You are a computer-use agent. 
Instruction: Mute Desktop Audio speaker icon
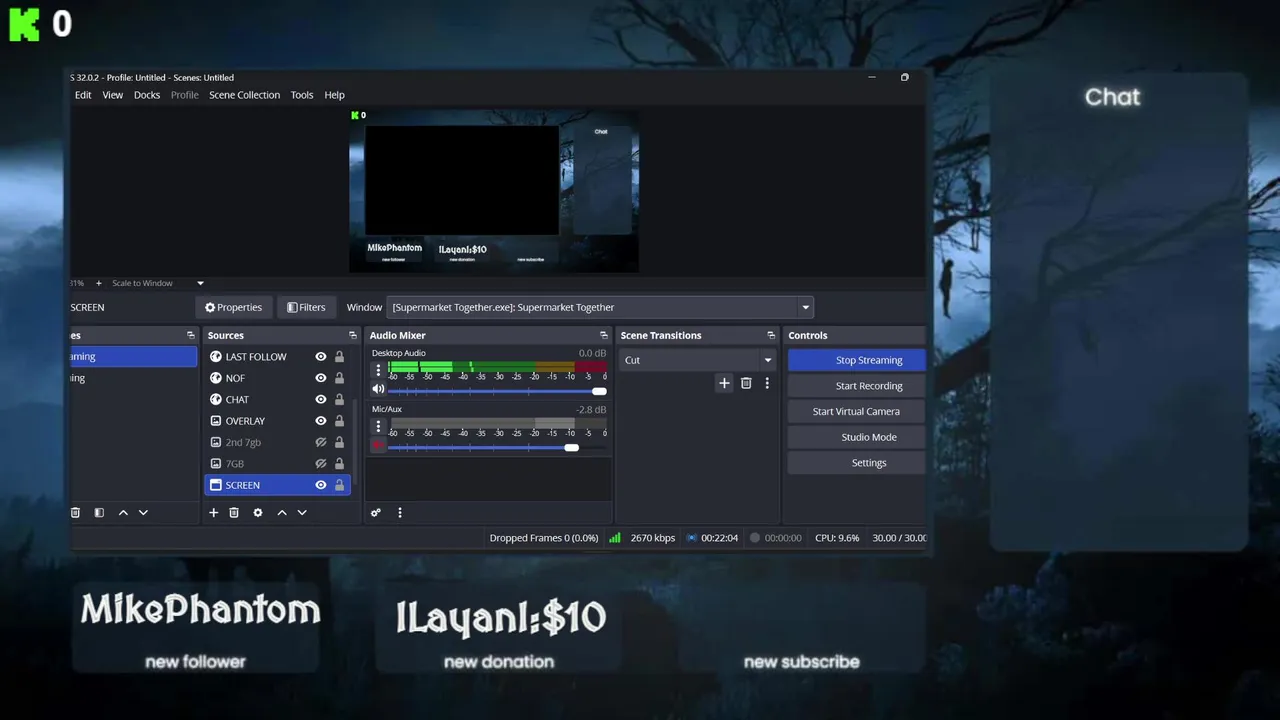(x=378, y=389)
